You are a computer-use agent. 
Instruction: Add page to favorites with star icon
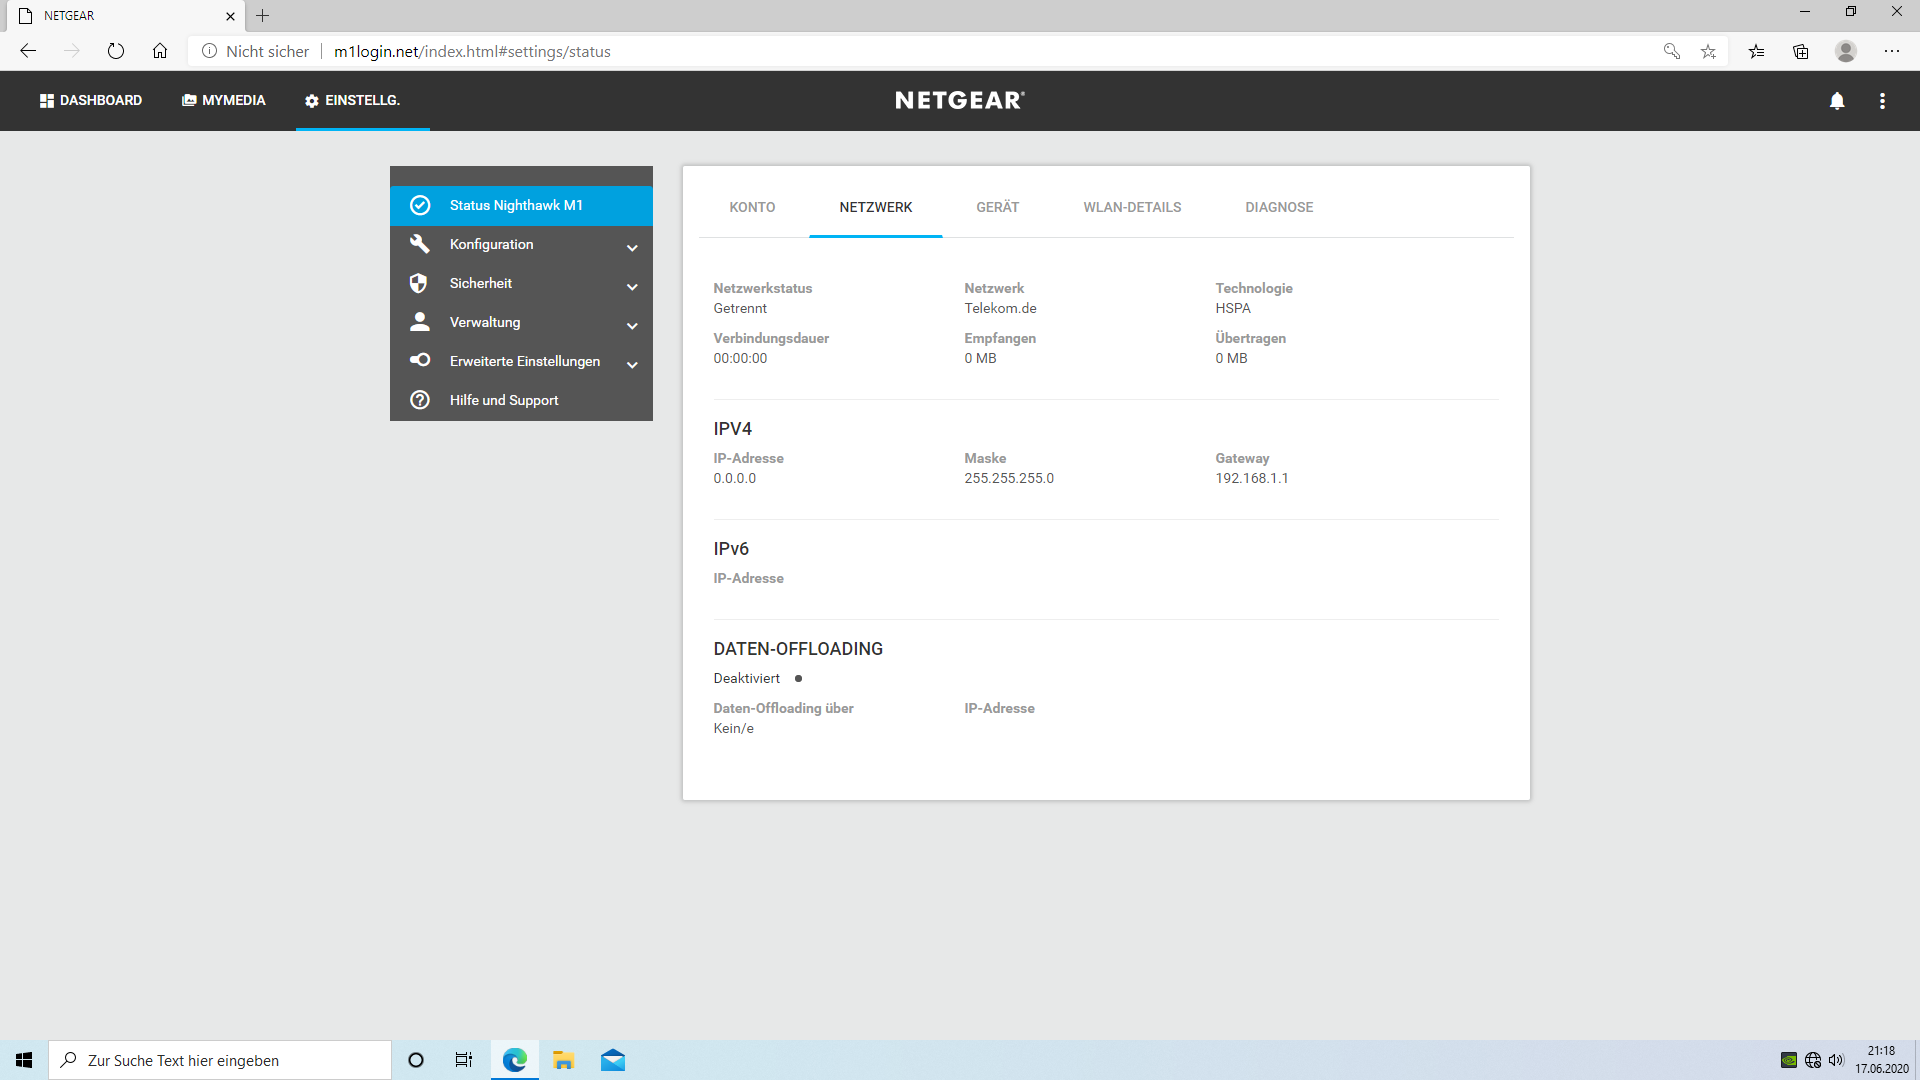coord(1708,51)
